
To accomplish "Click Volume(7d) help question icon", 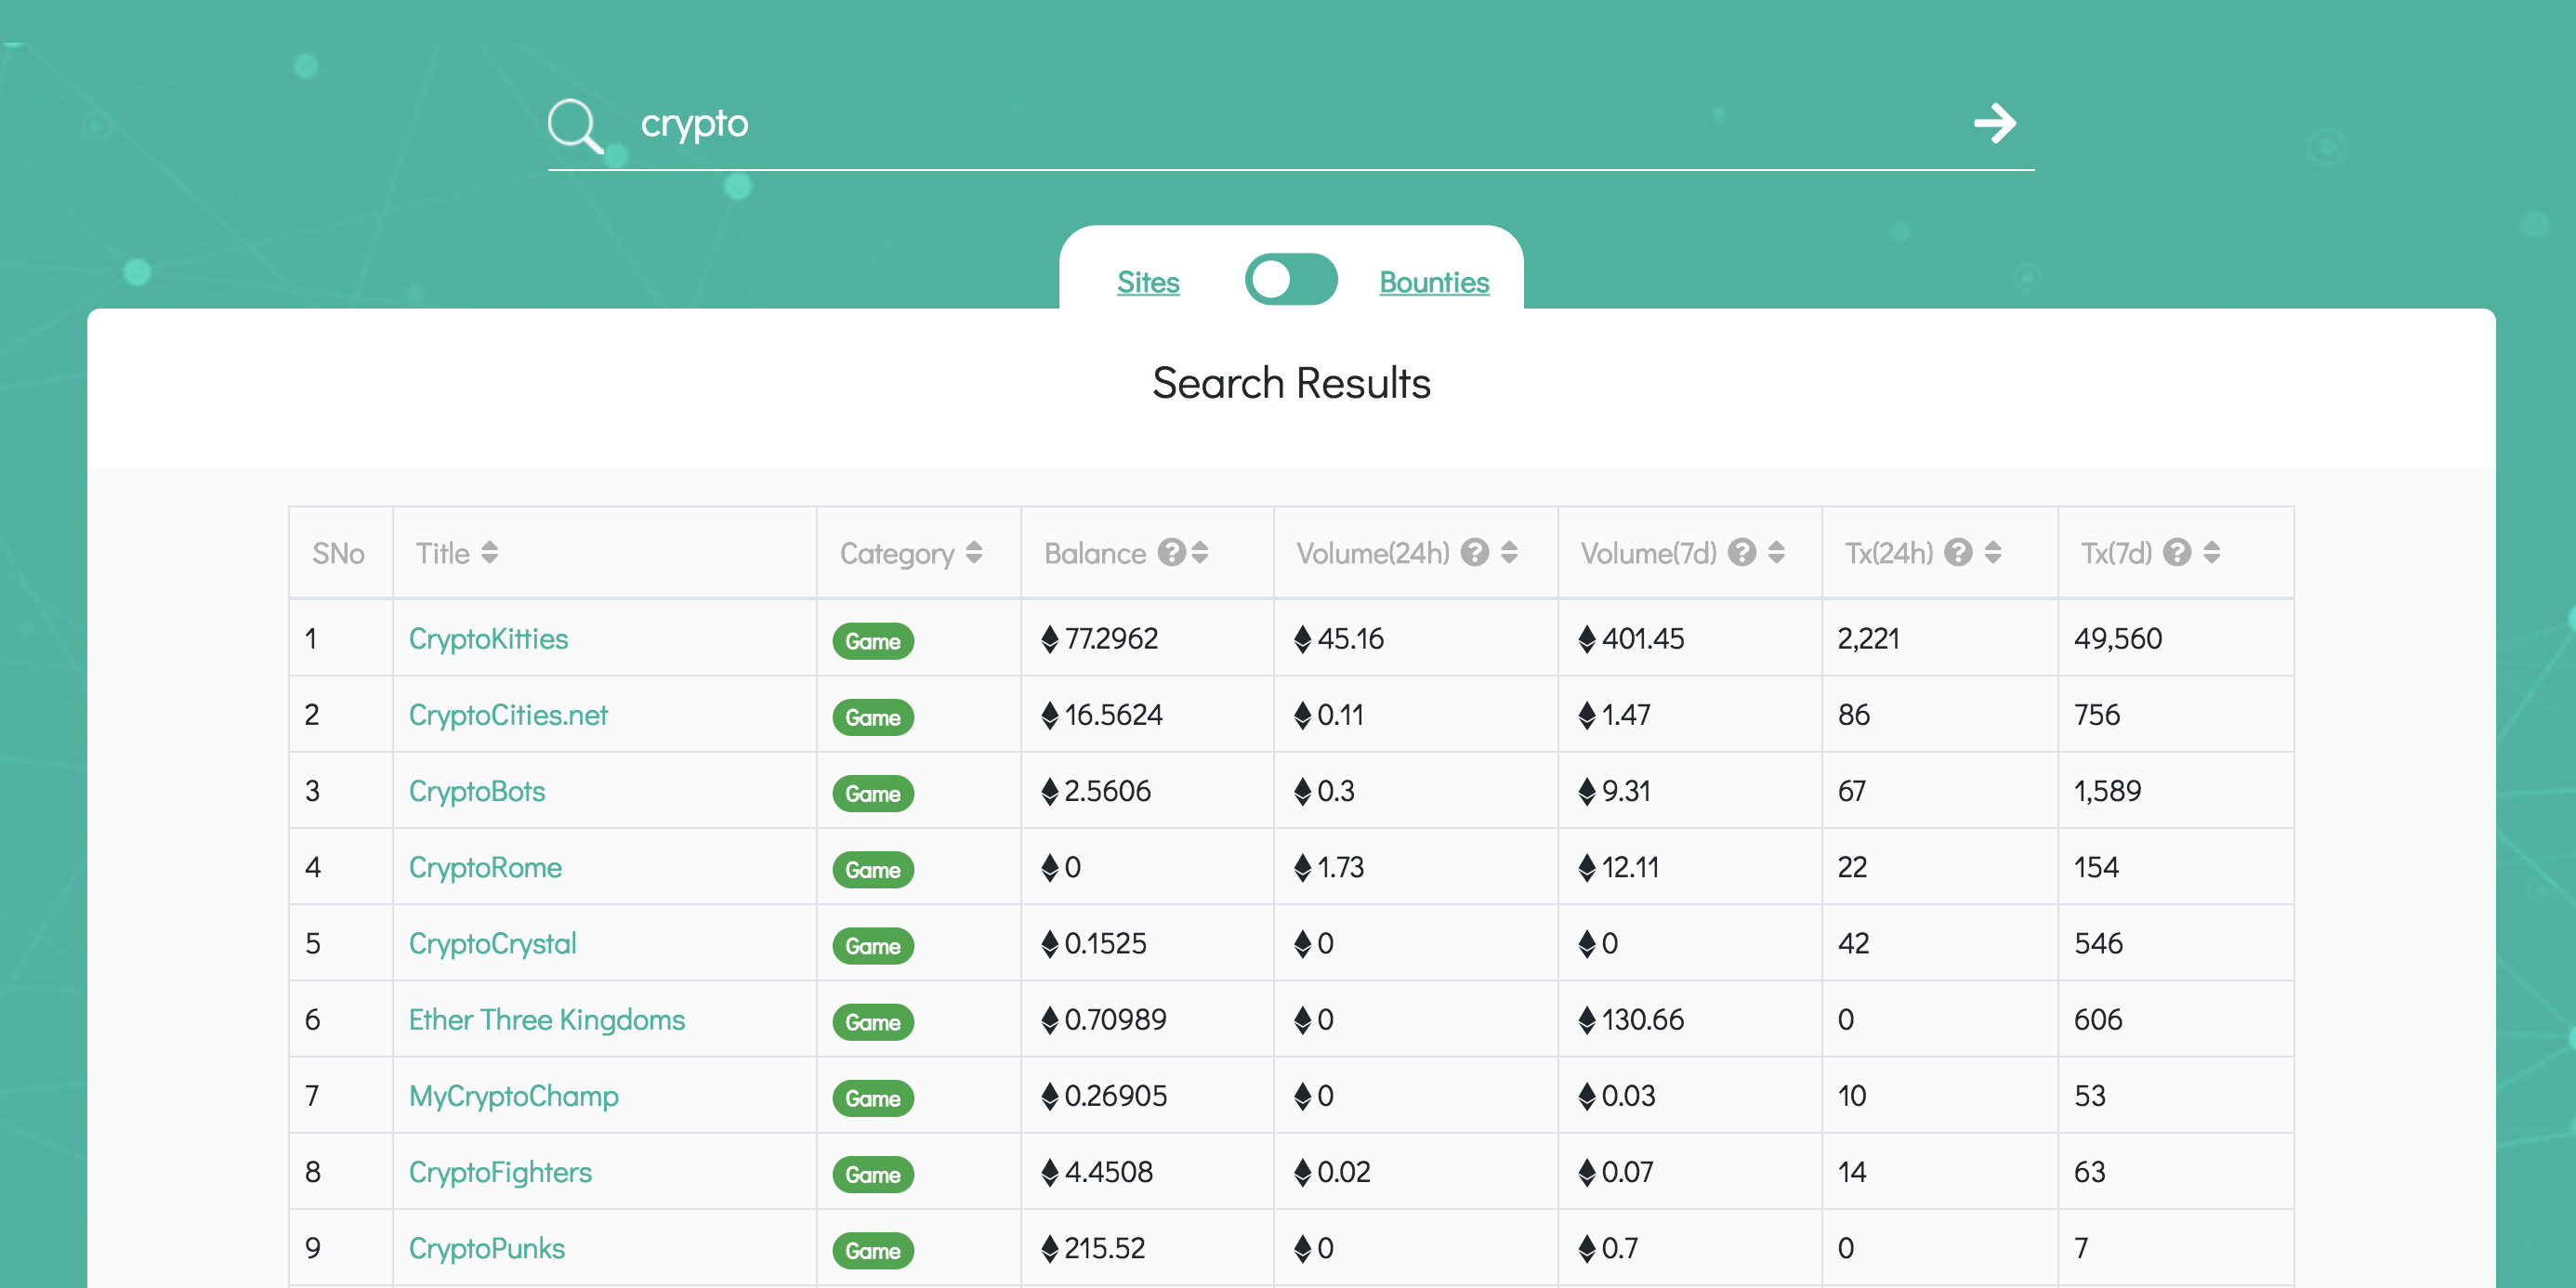I will pos(1741,552).
